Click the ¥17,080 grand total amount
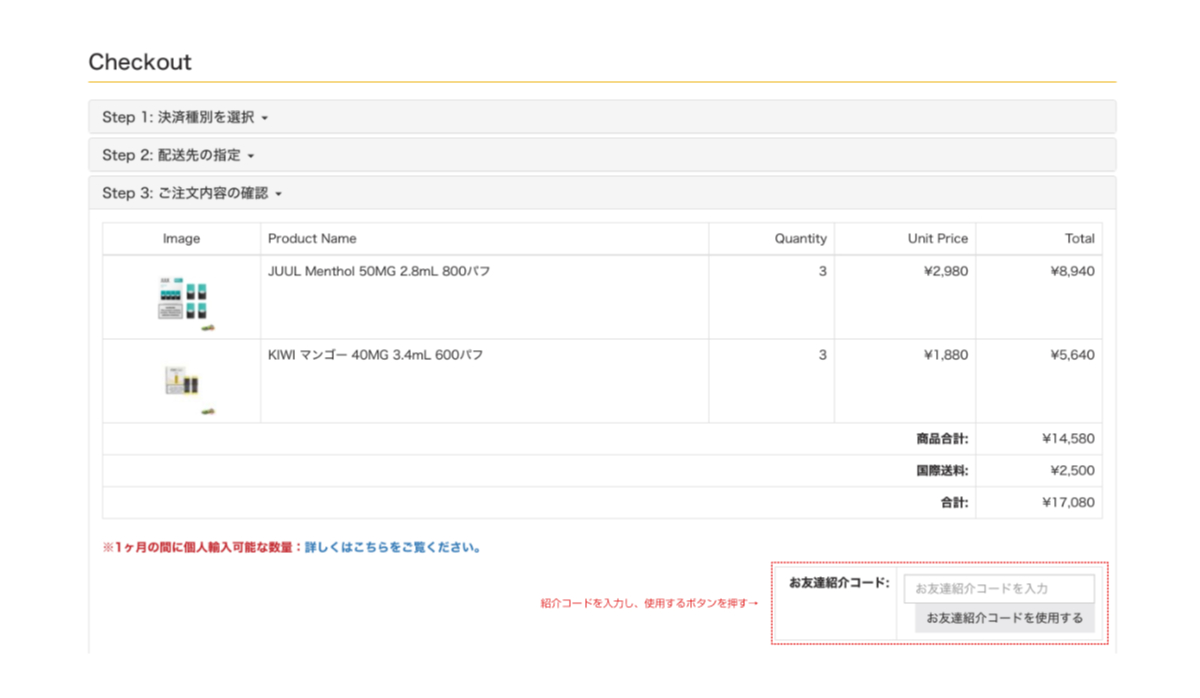This screenshot has width=1200, height=698. [1068, 503]
